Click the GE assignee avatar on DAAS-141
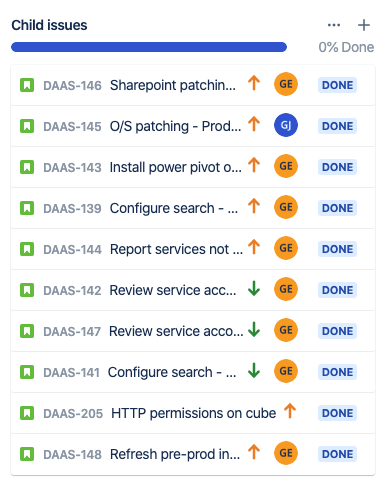 click(286, 371)
